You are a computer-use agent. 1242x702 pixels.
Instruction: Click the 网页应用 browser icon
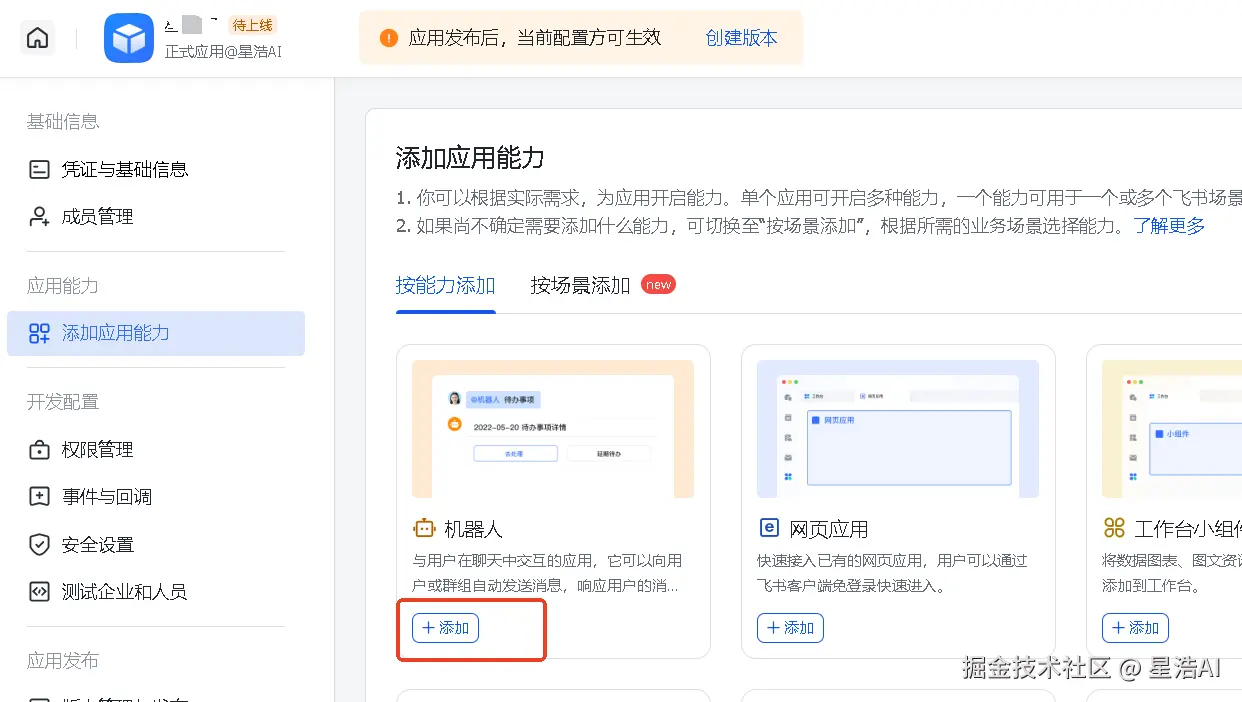769,528
